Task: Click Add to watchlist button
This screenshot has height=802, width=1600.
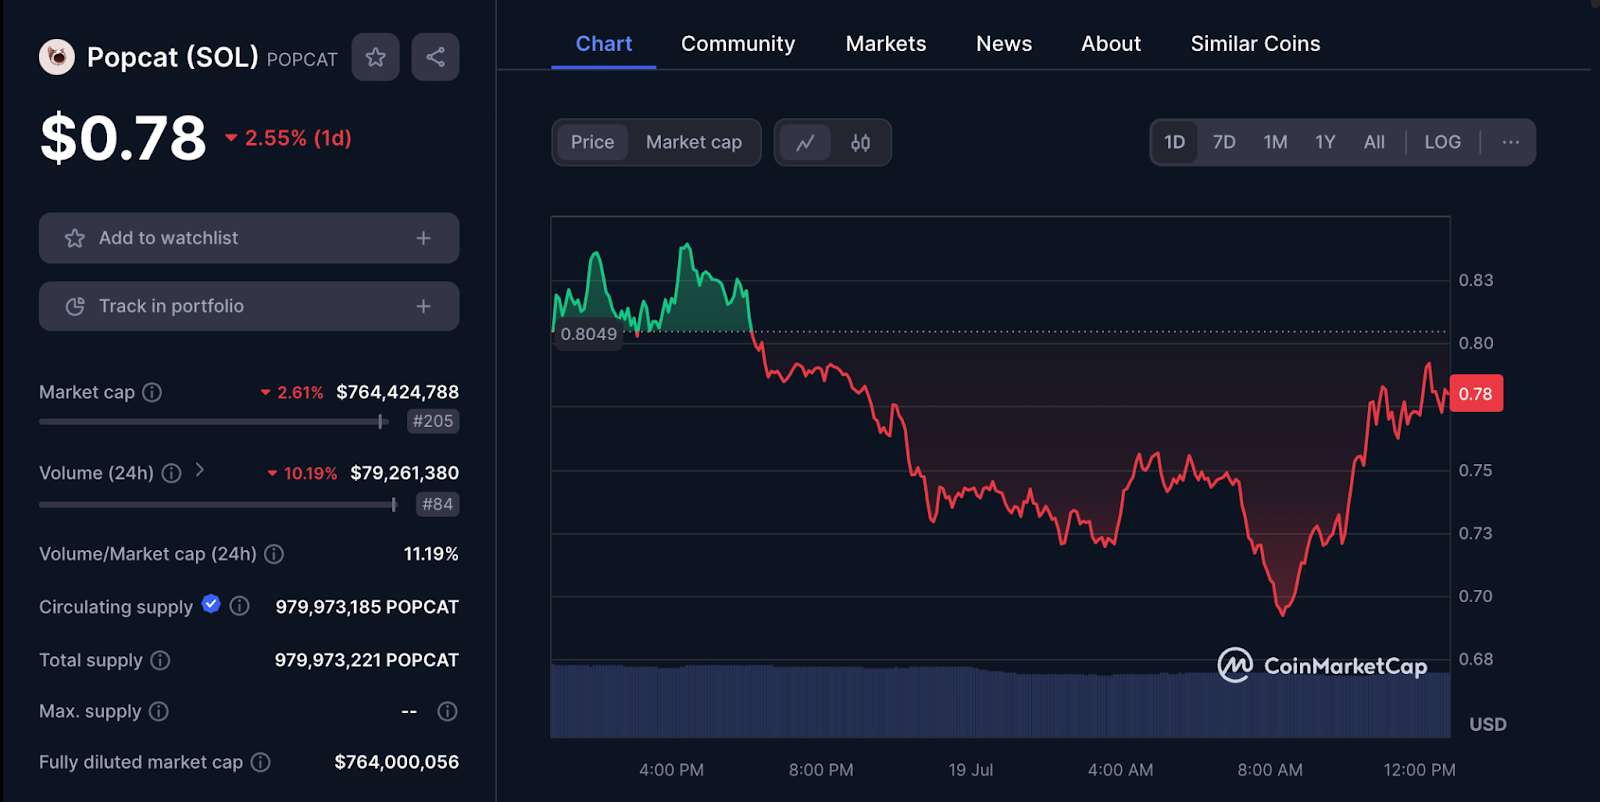Action: coord(249,238)
